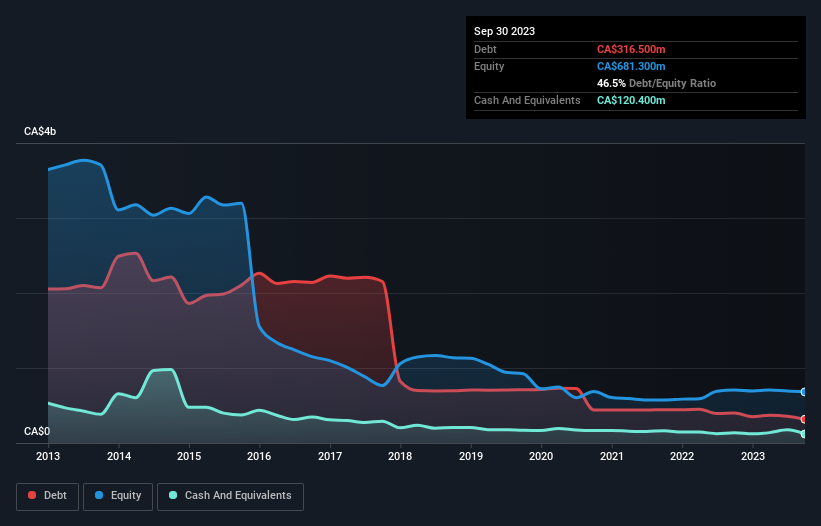Viewport: 821px width, 526px height.
Task: Click the 2015 x-axis label
Action: (189, 456)
